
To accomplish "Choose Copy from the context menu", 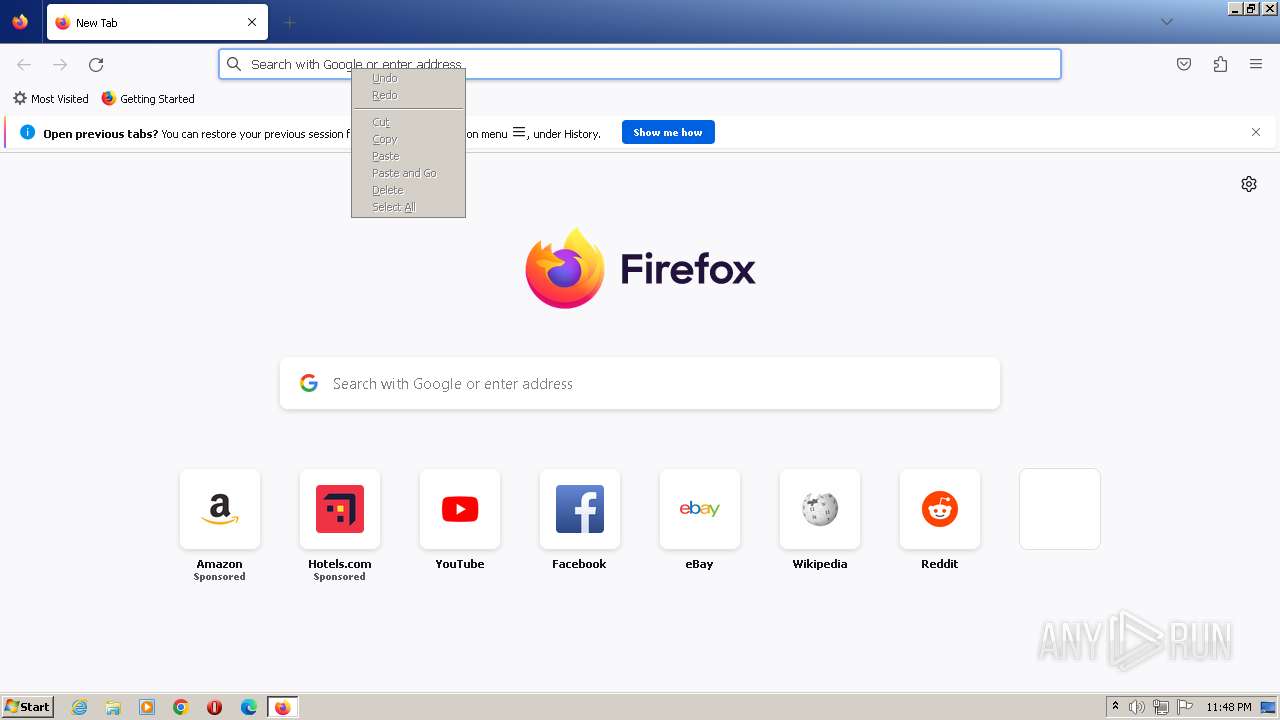I will 408,139.
